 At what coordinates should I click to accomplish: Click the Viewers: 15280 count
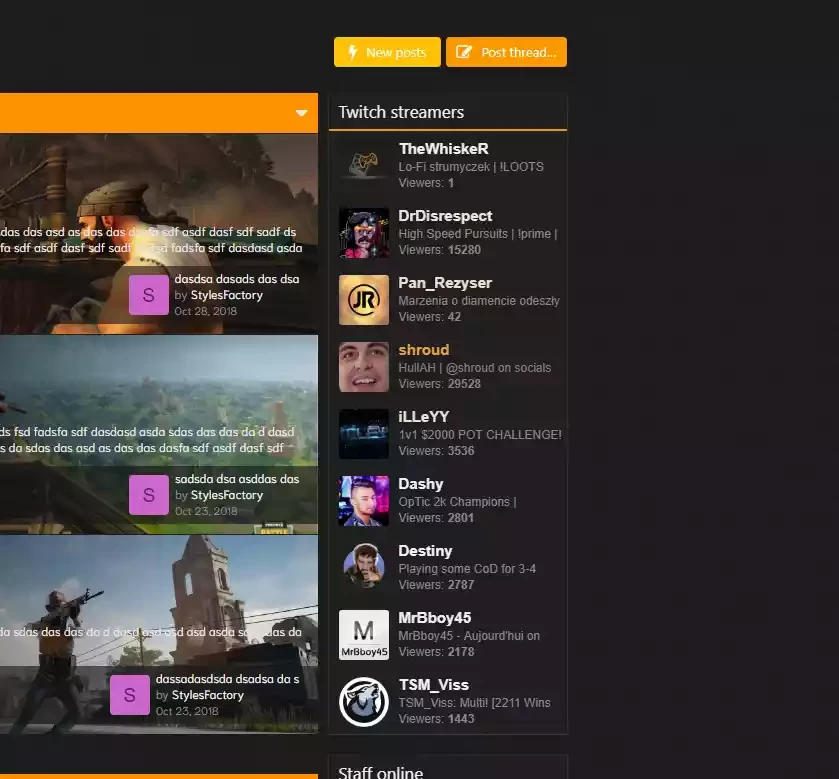pyautogui.click(x=439, y=250)
